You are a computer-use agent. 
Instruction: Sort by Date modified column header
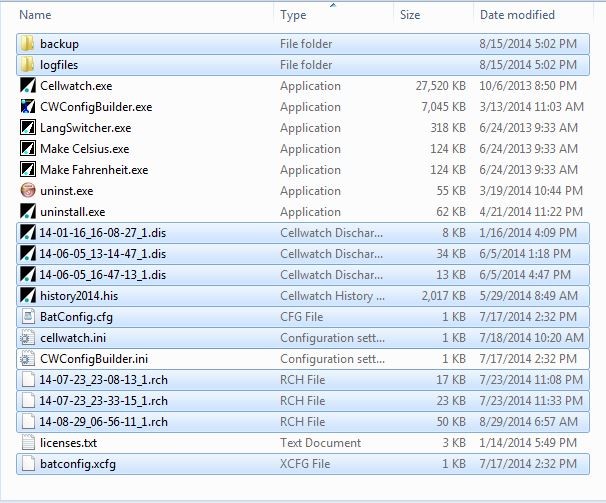pos(517,15)
